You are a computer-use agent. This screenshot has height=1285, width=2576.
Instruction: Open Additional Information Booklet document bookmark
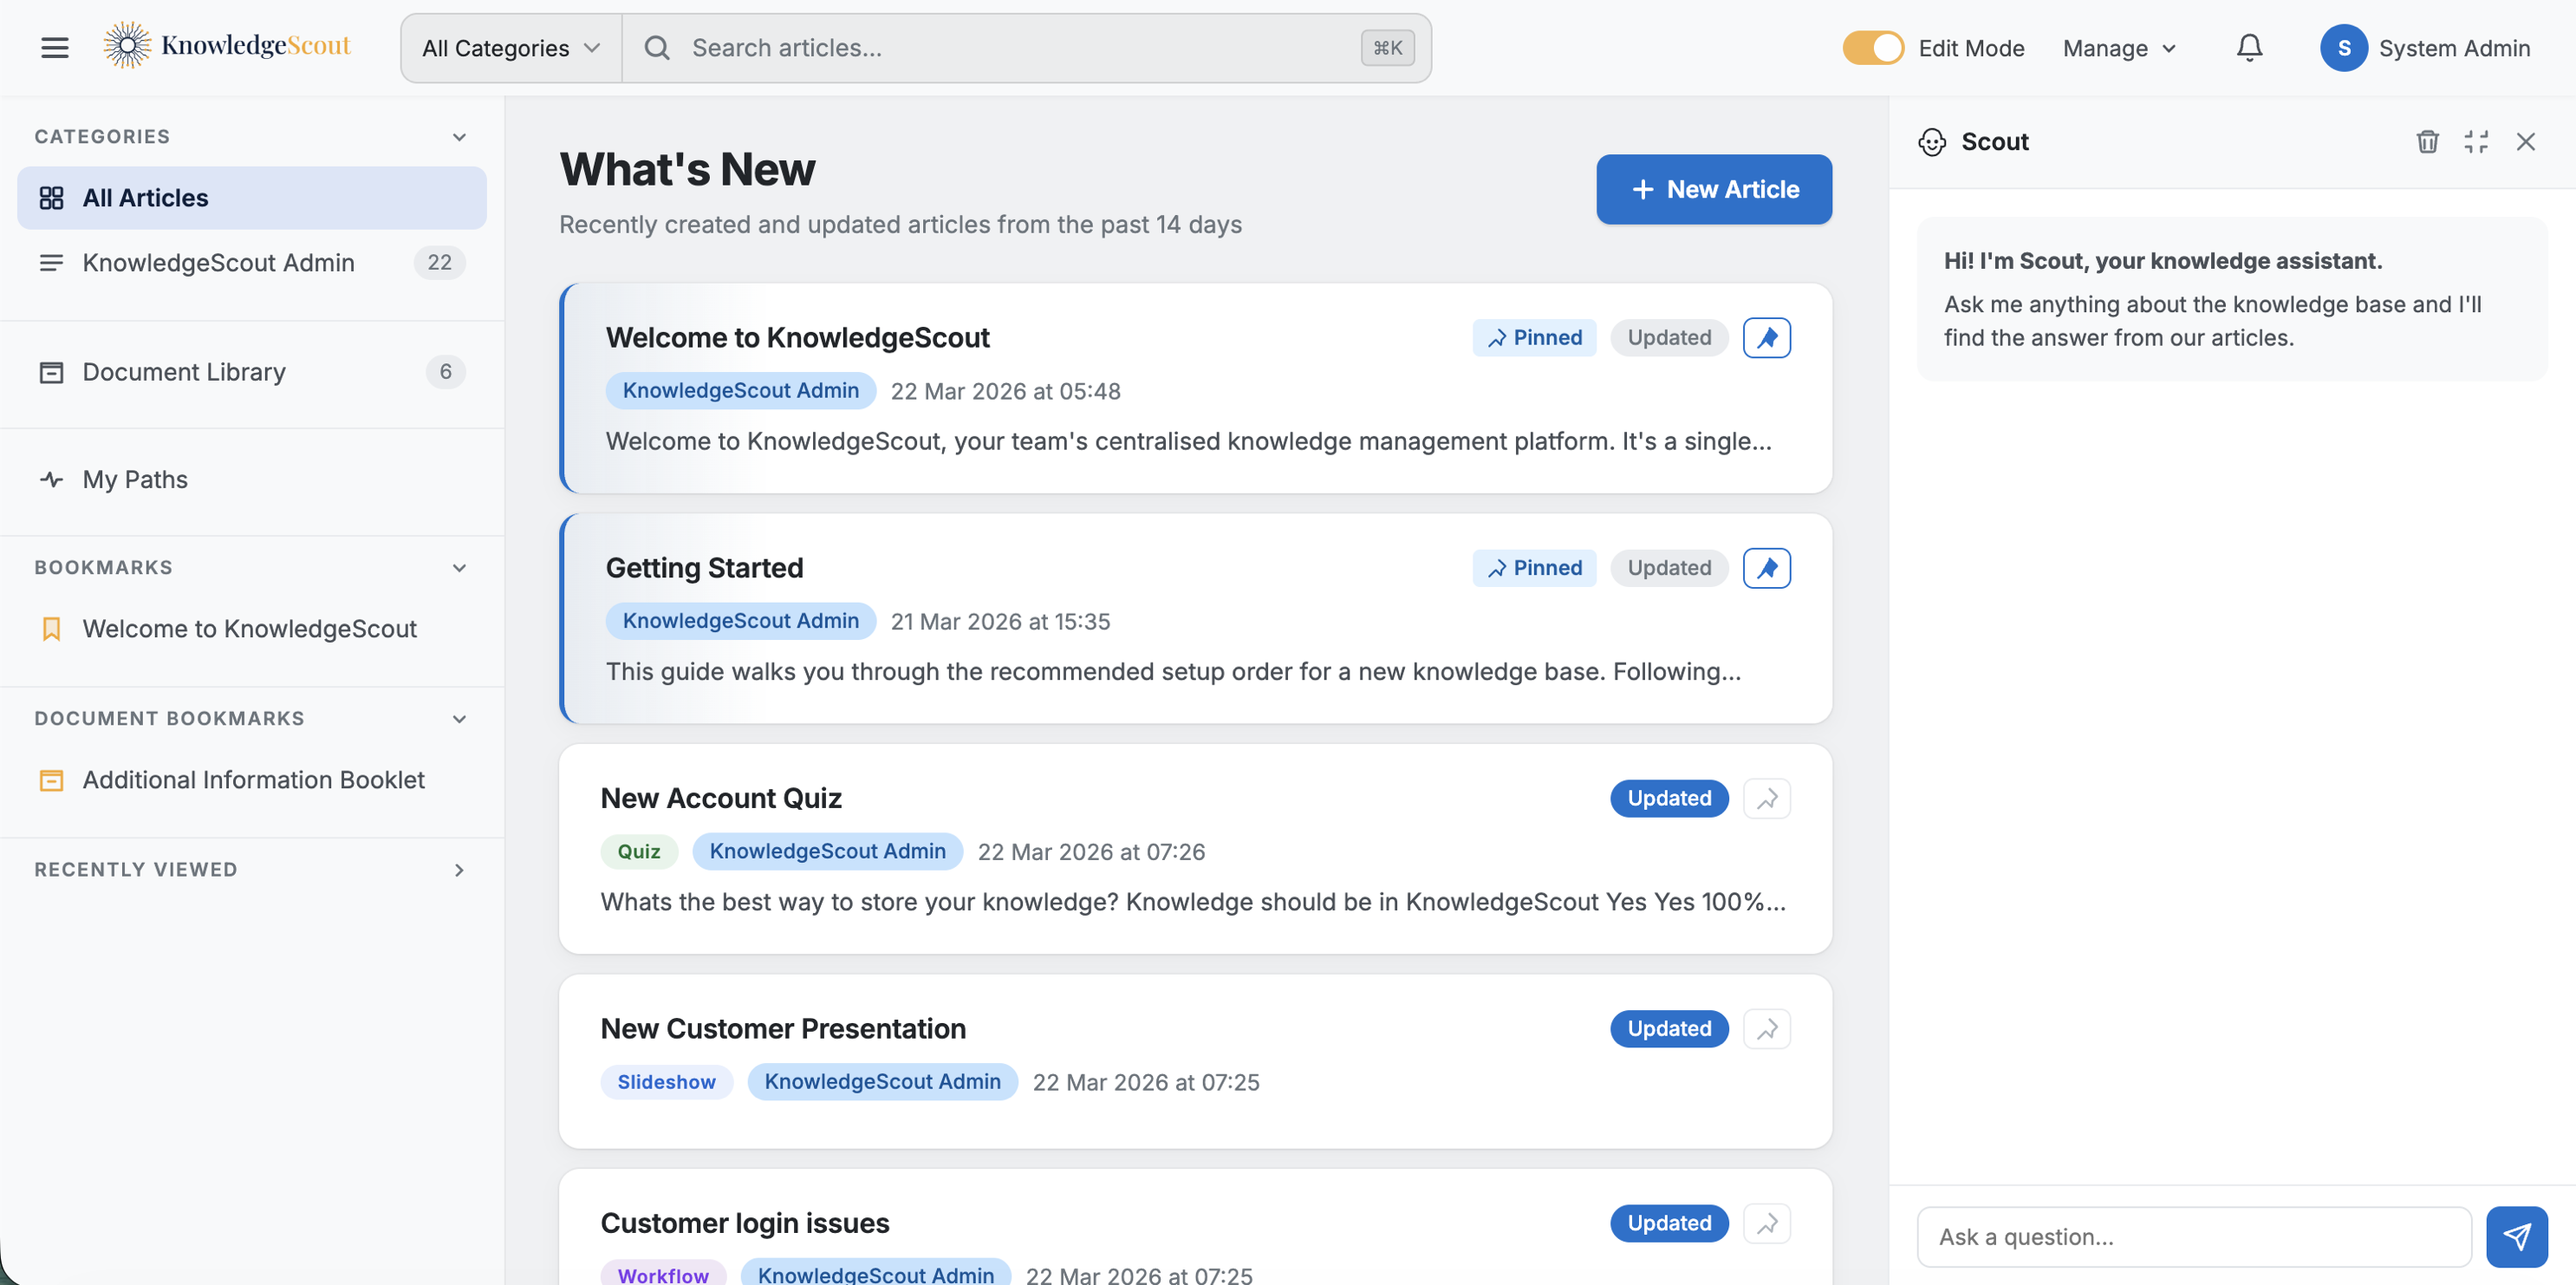click(252, 780)
